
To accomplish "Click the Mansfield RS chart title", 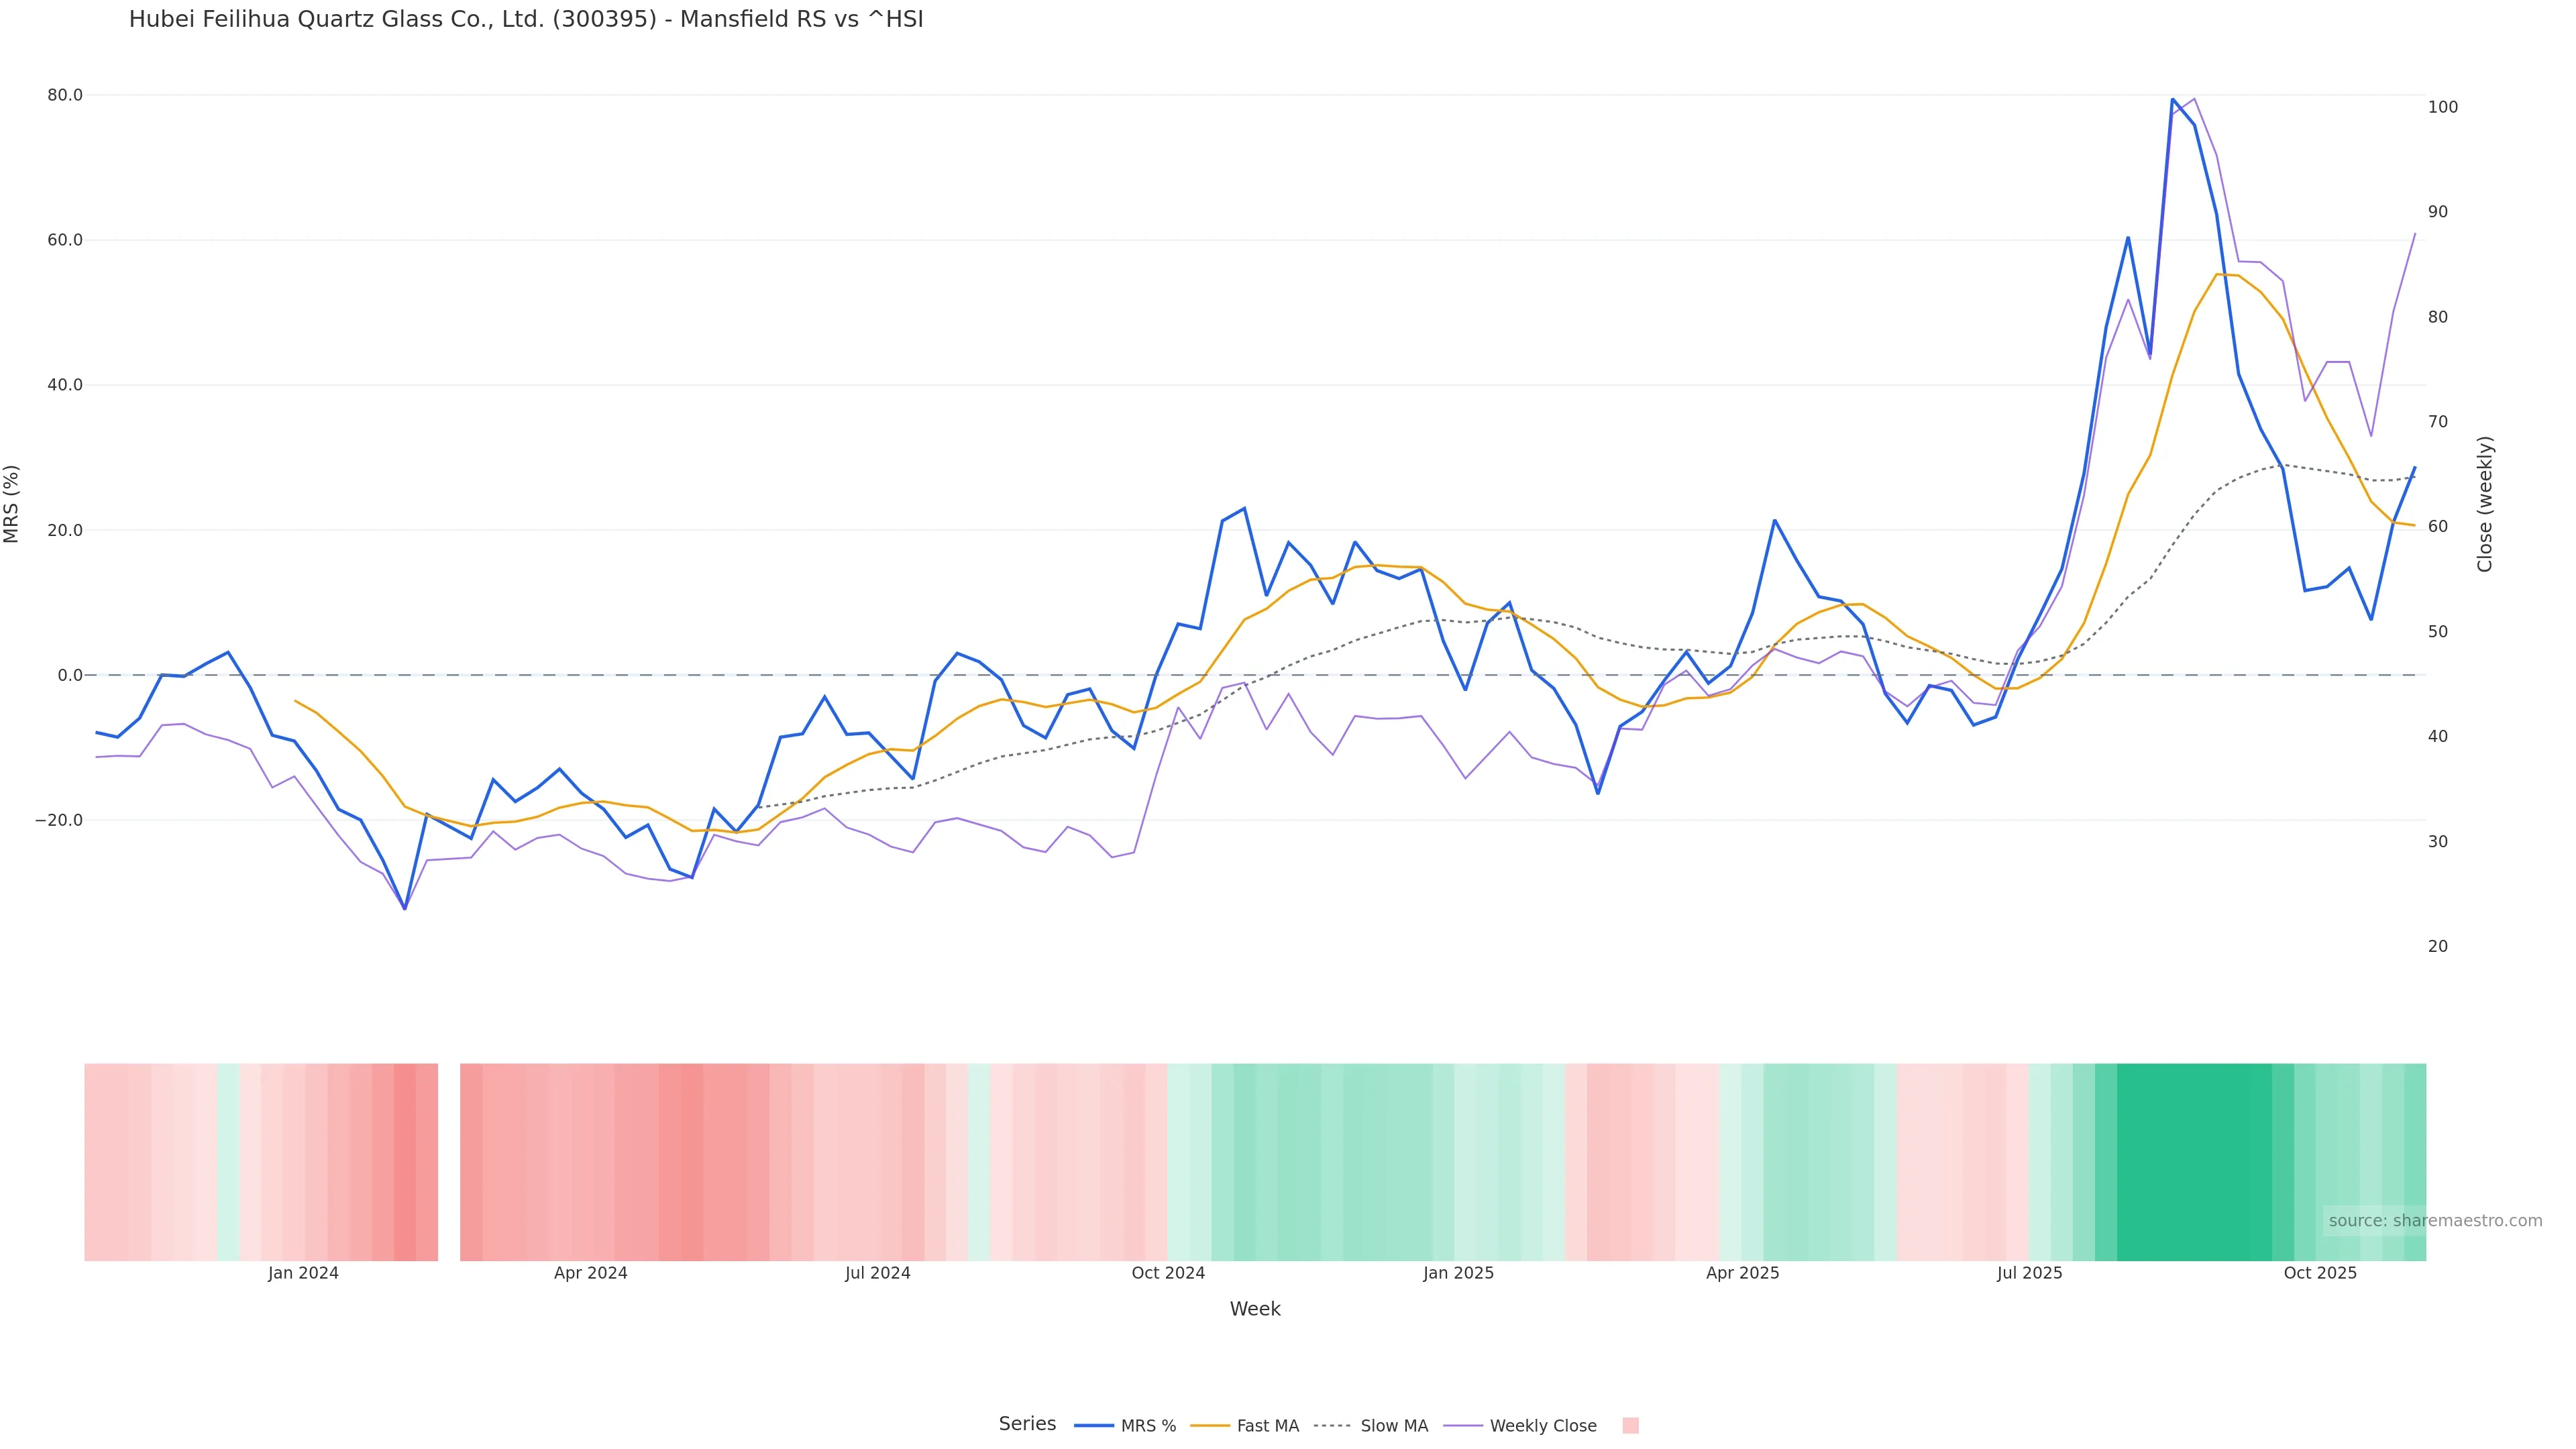I will point(526,19).
